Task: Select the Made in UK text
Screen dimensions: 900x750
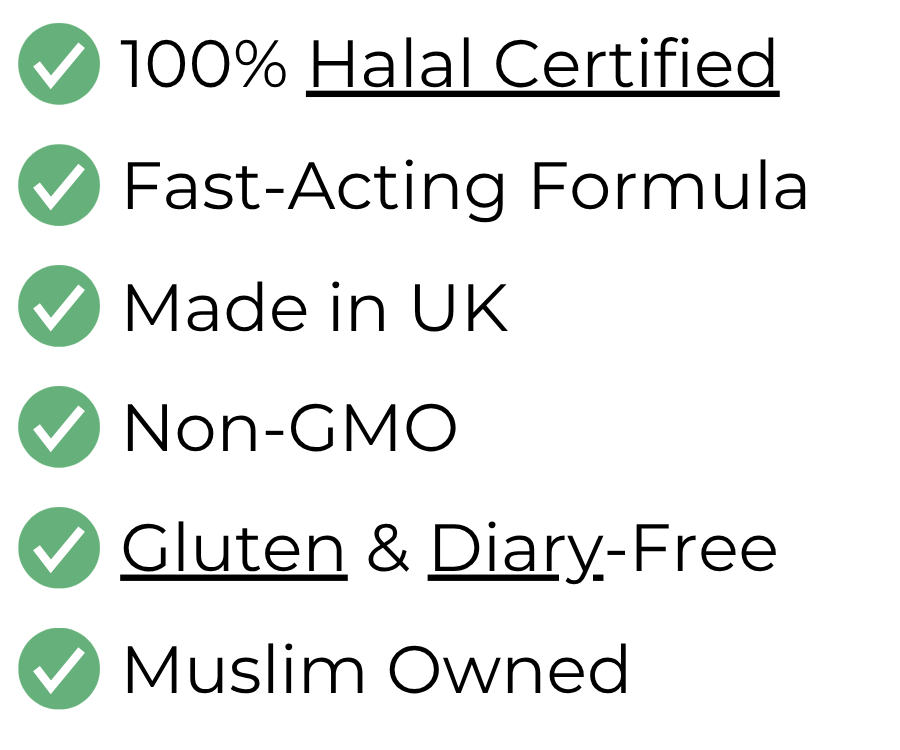Action: (x=316, y=307)
